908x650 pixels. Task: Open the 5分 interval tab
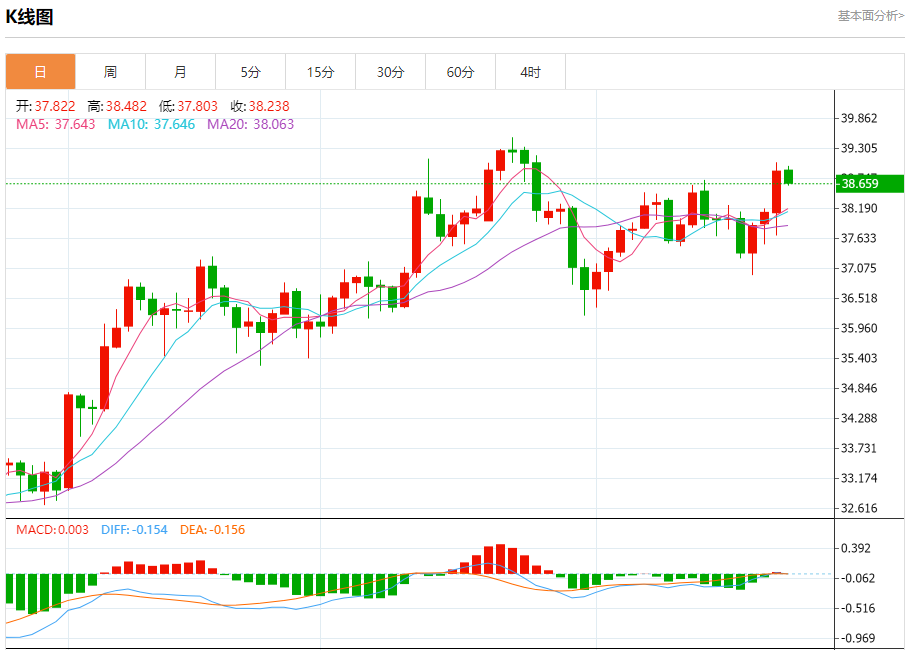tap(250, 72)
